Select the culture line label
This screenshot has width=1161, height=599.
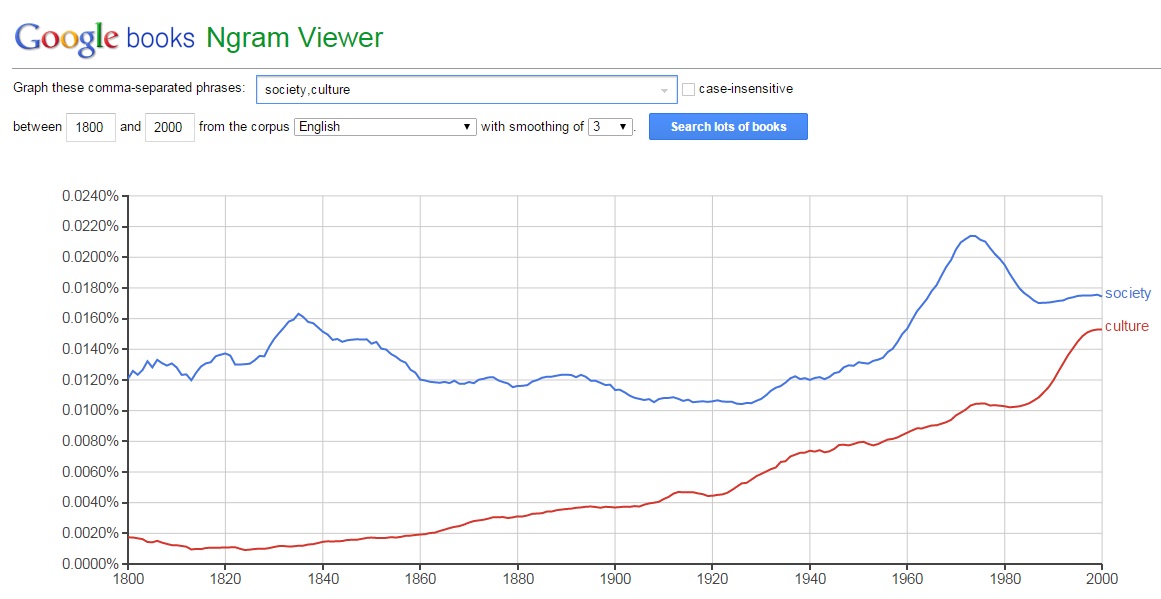click(1126, 326)
